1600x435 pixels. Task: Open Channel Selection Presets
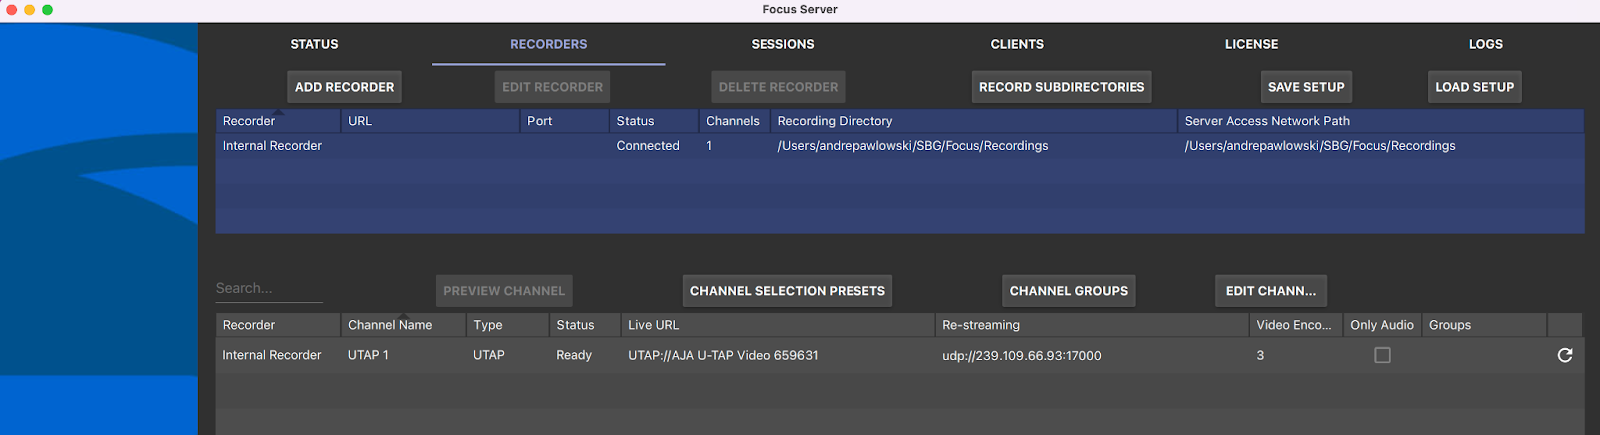pyautogui.click(x=787, y=291)
